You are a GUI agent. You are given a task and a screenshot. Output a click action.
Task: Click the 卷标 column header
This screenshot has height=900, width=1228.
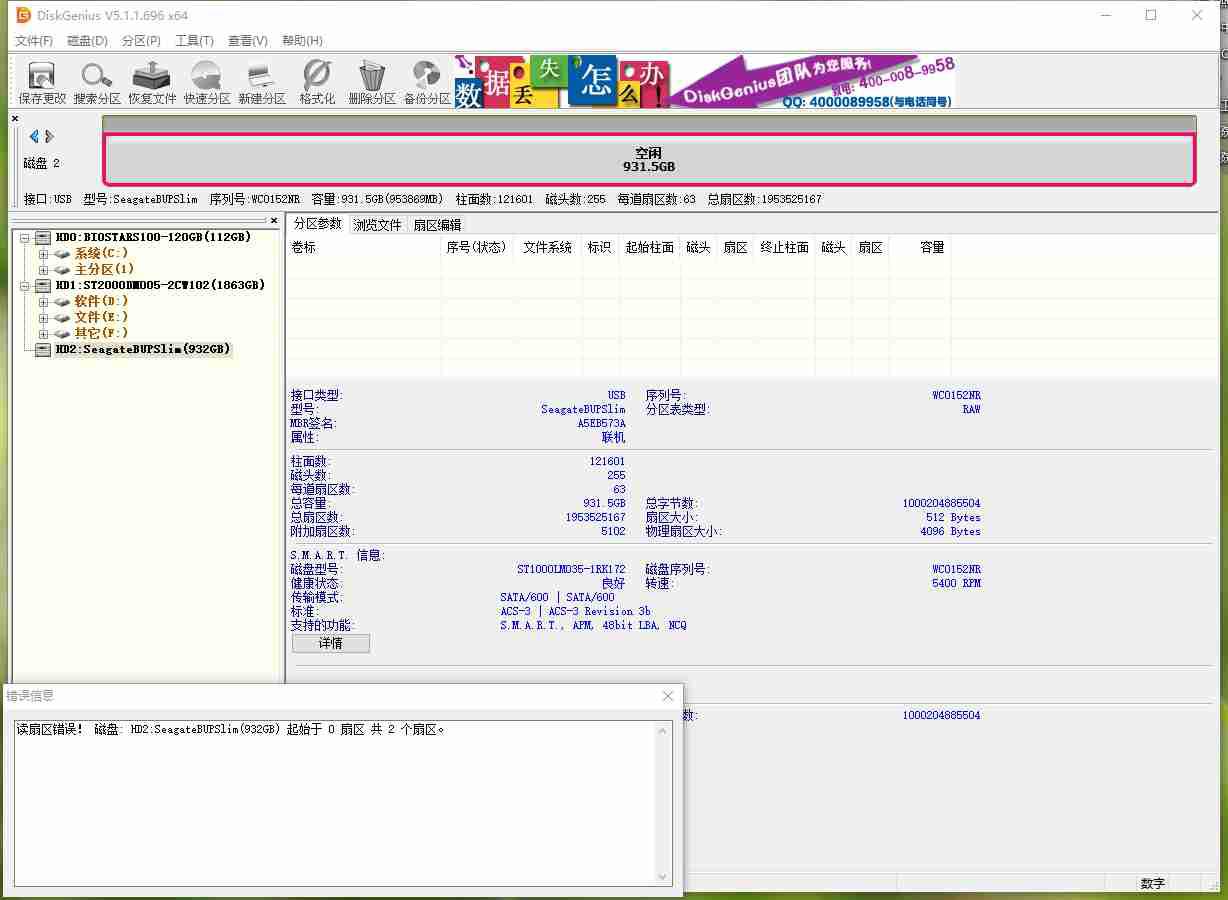tap(364, 247)
